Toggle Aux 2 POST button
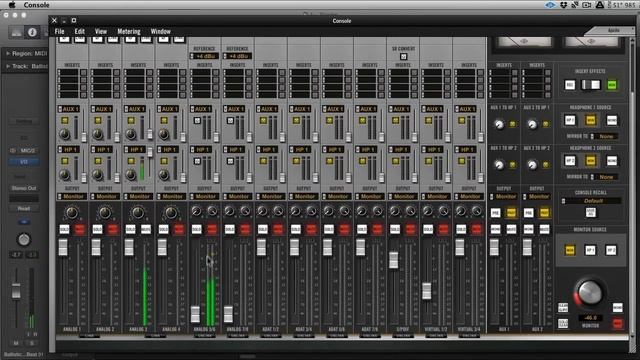This screenshot has height=360, width=640. [544, 213]
